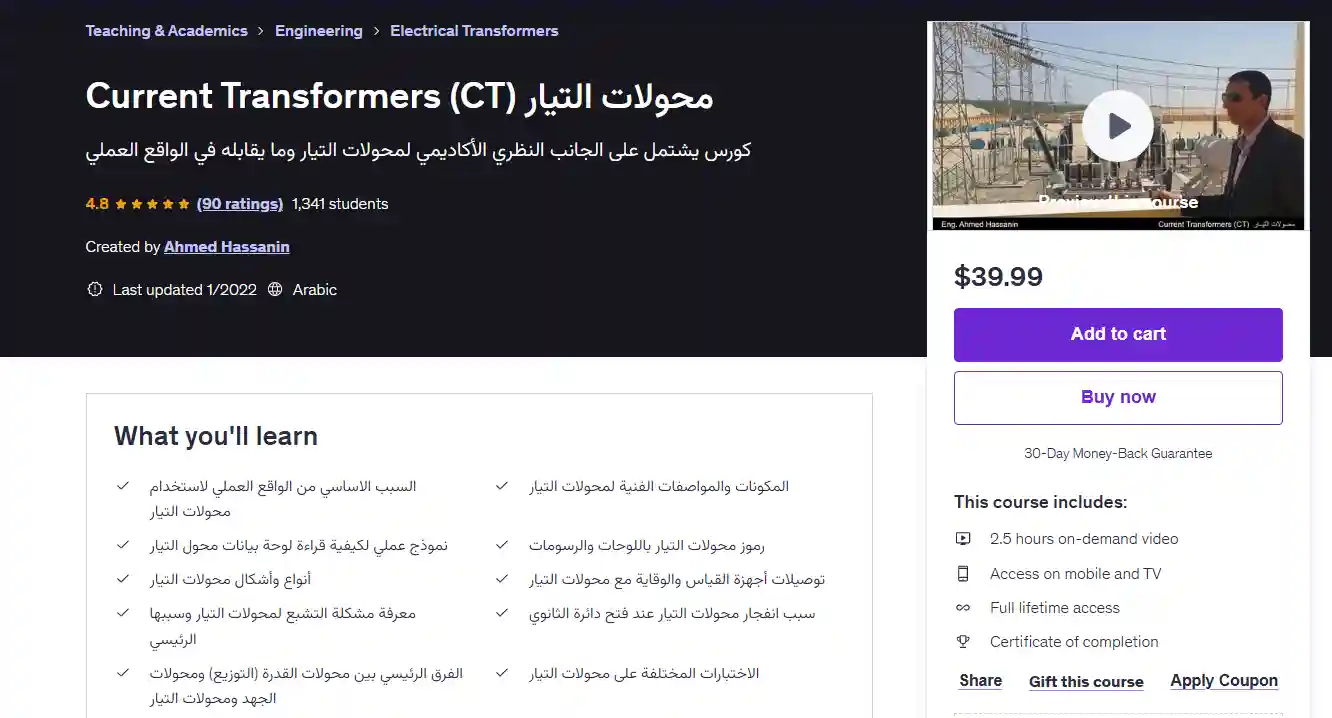Click the five-star rating display
Image resolution: width=1332 pixels, height=718 pixels.
tap(152, 204)
